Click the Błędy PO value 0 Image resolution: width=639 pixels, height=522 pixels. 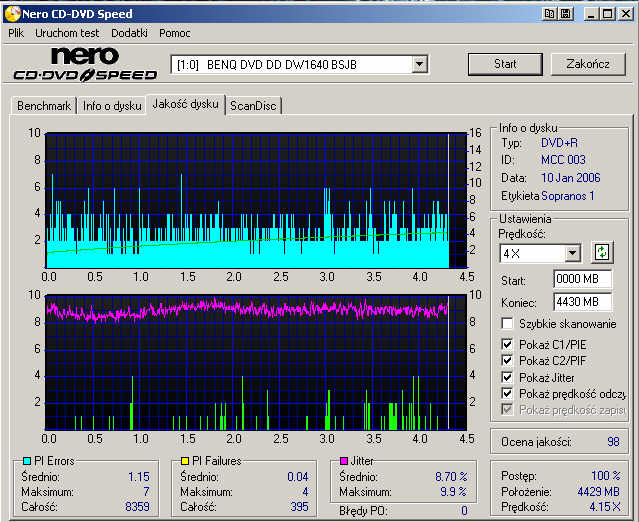tap(464, 510)
